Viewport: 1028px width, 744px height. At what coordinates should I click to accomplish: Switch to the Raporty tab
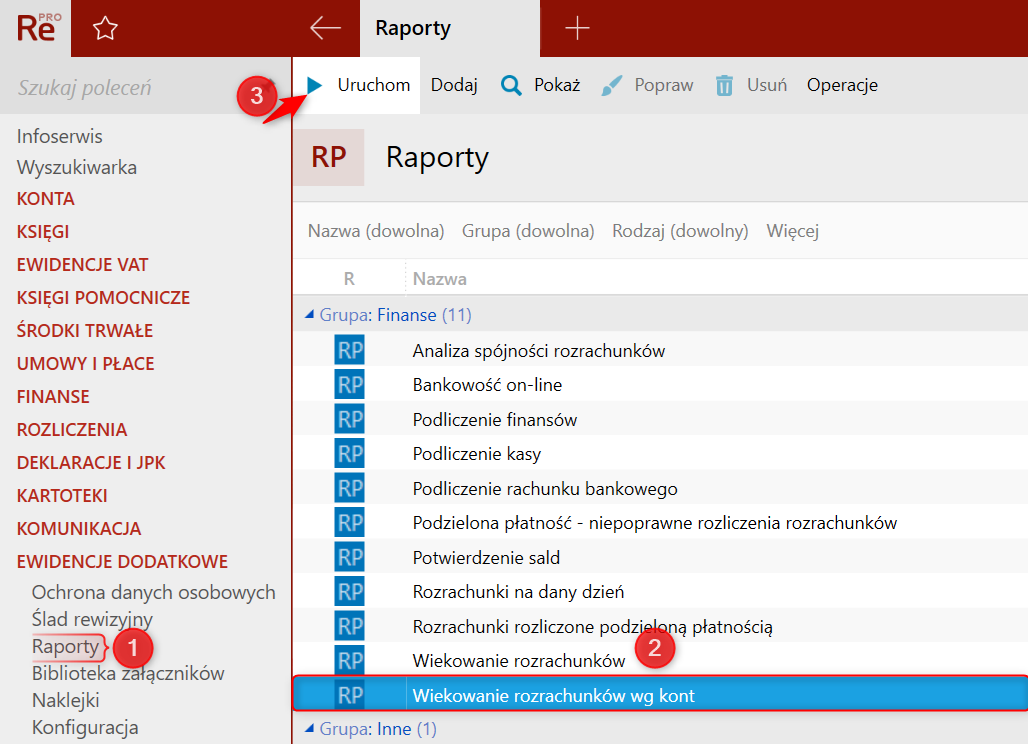pos(449,28)
